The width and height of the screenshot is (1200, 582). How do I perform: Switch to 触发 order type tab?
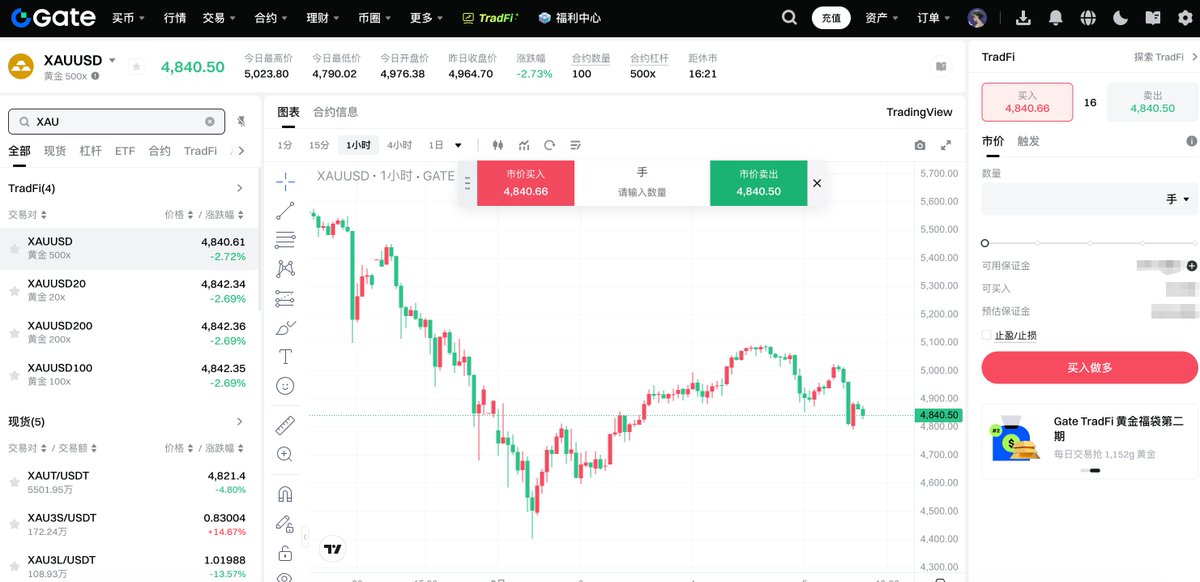[x=1029, y=141]
